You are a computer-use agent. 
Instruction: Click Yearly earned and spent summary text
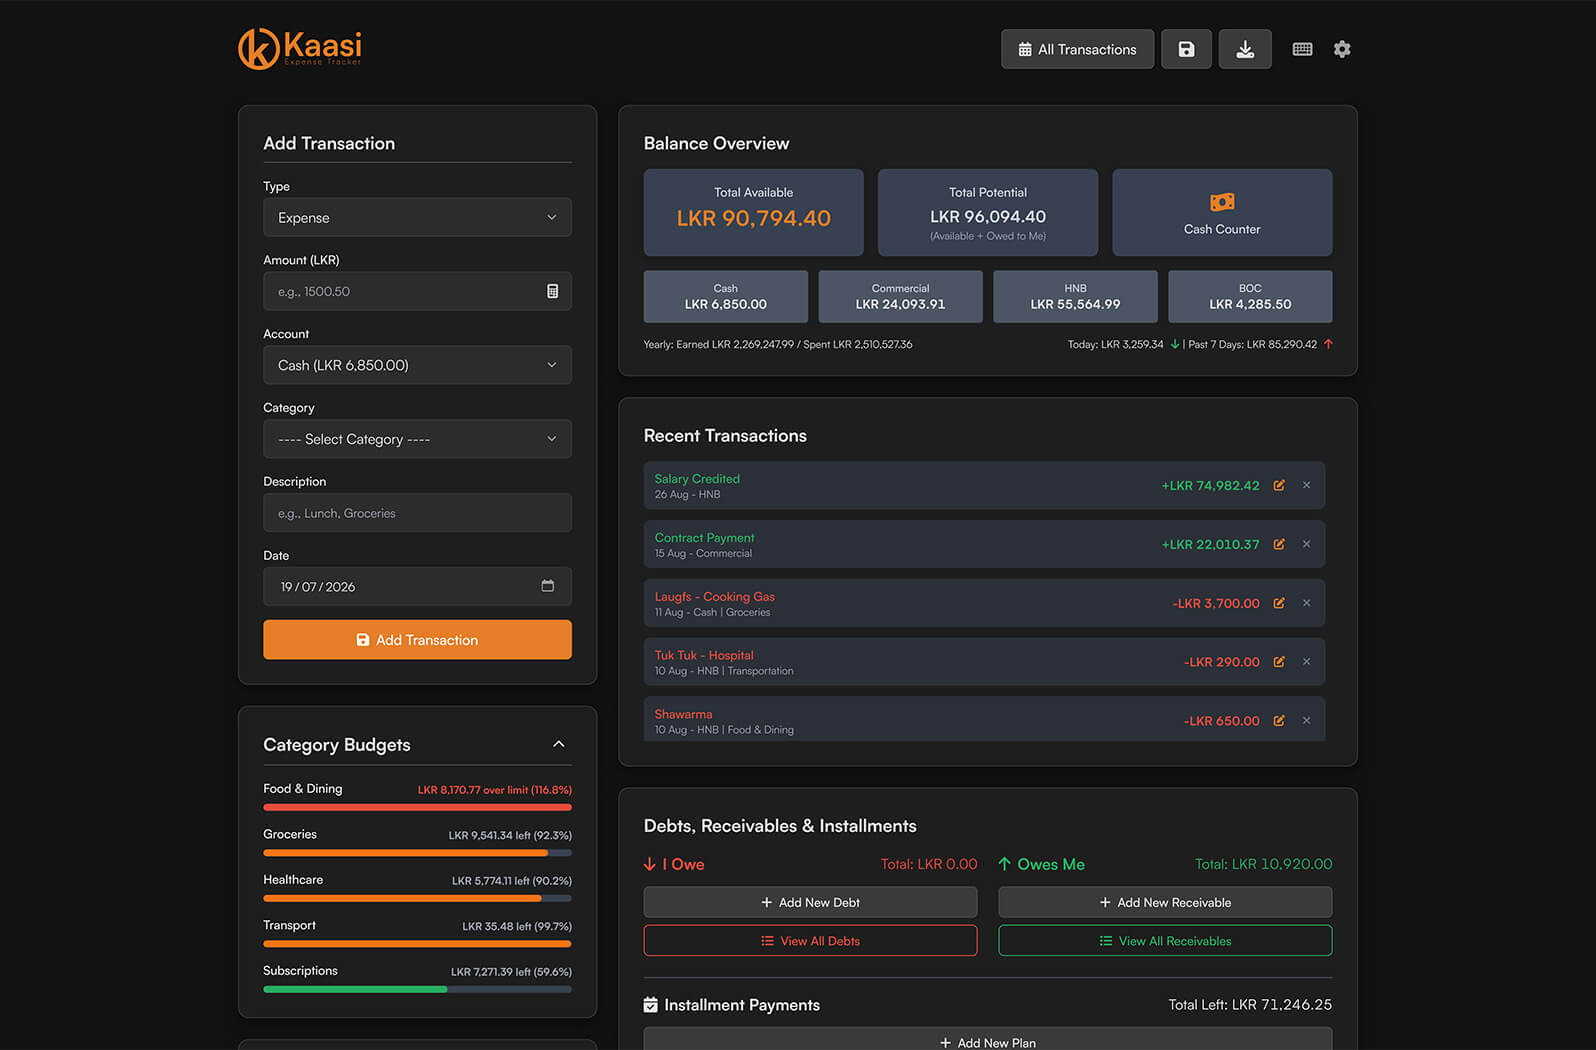(x=778, y=344)
